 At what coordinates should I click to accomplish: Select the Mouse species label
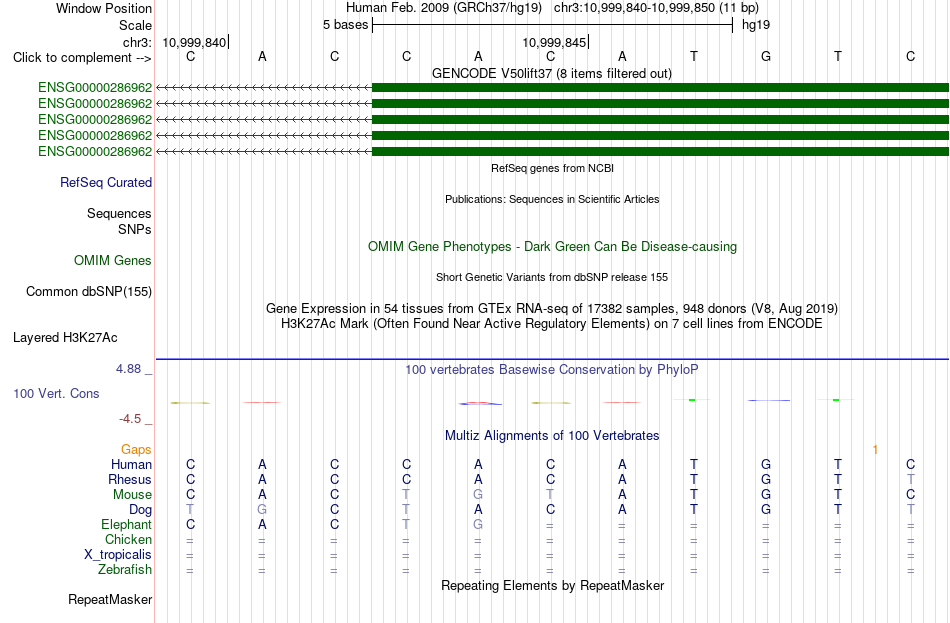click(x=132, y=495)
